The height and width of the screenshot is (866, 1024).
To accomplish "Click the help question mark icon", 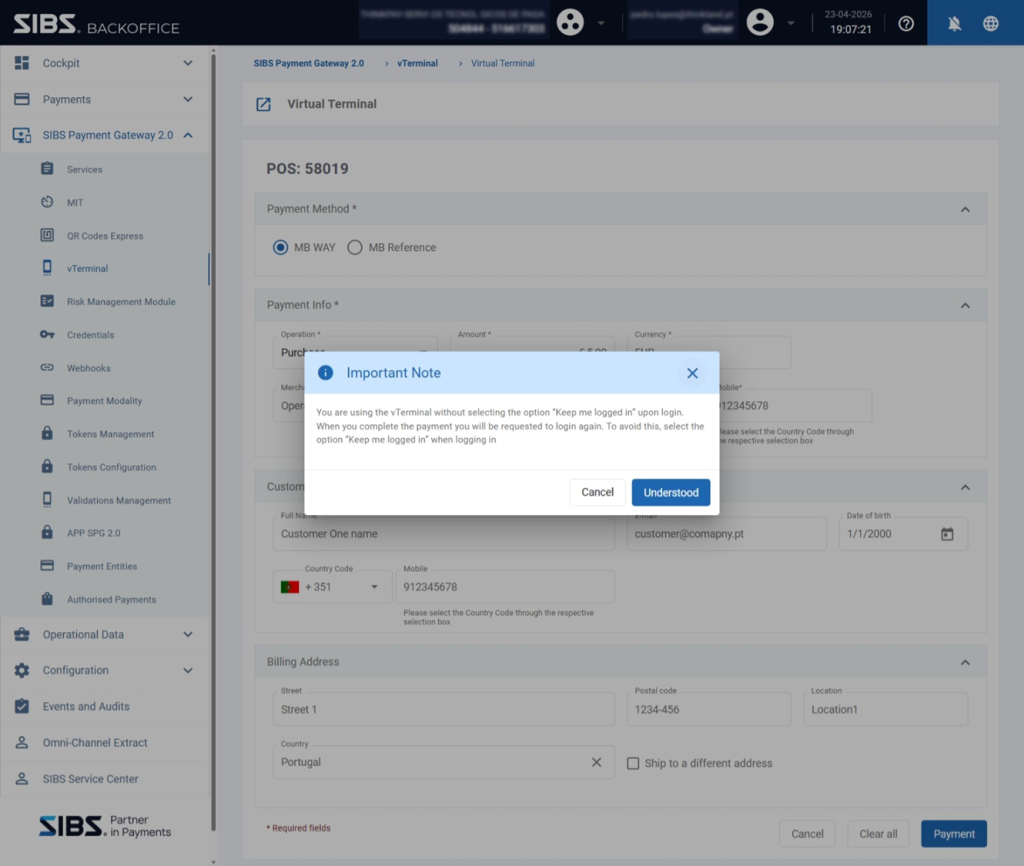I will (906, 24).
